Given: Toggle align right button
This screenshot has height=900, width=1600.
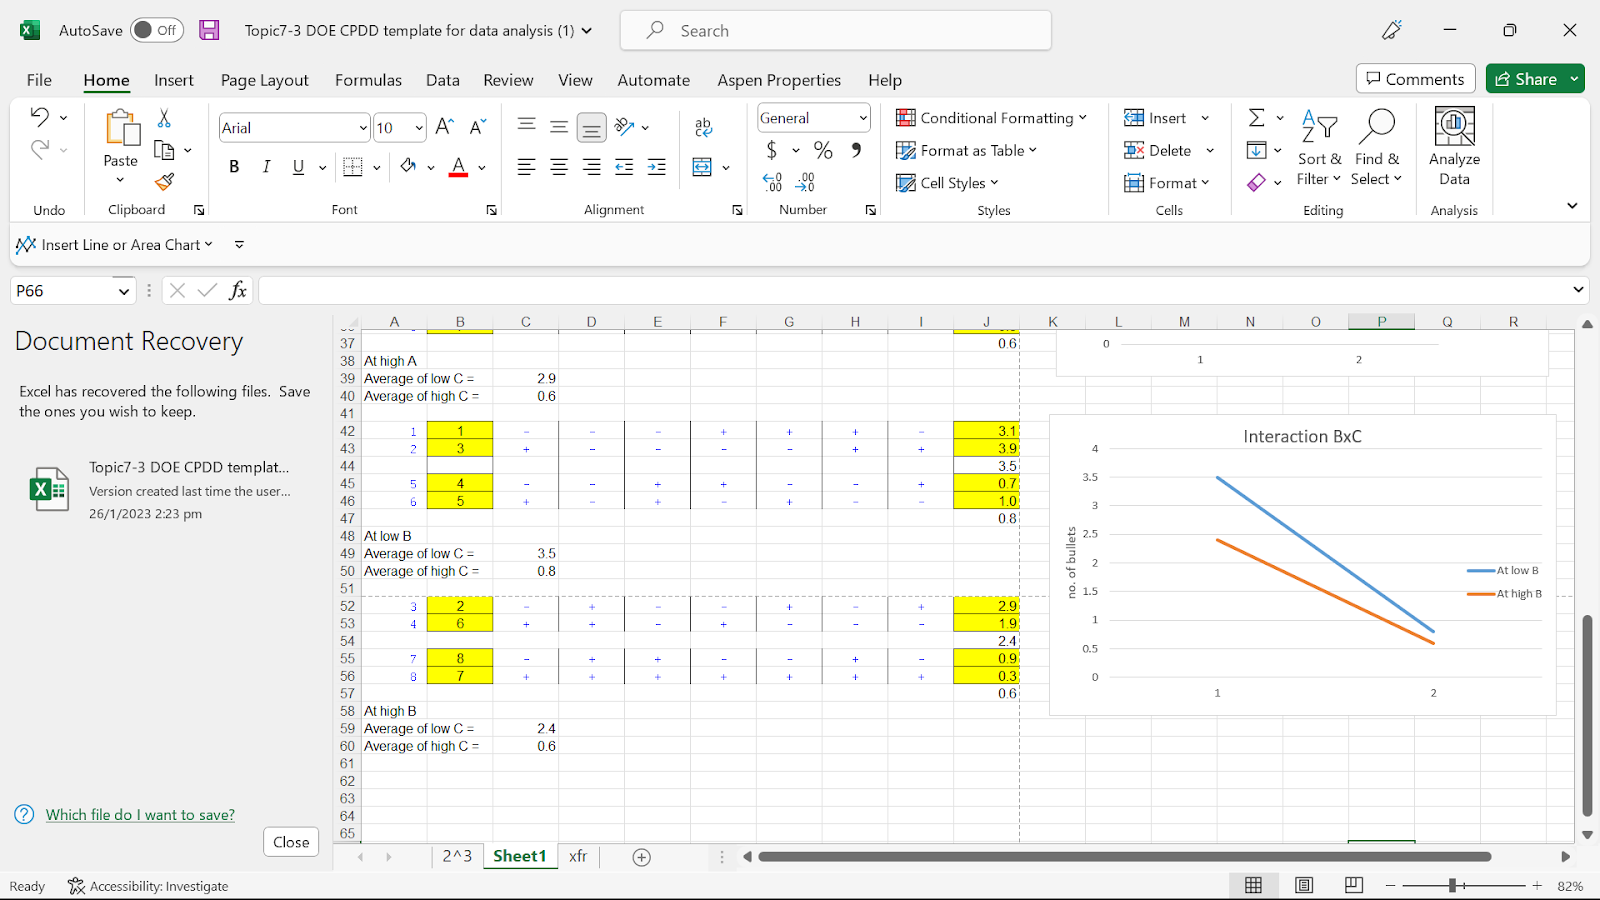Looking at the screenshot, I should point(592,167).
